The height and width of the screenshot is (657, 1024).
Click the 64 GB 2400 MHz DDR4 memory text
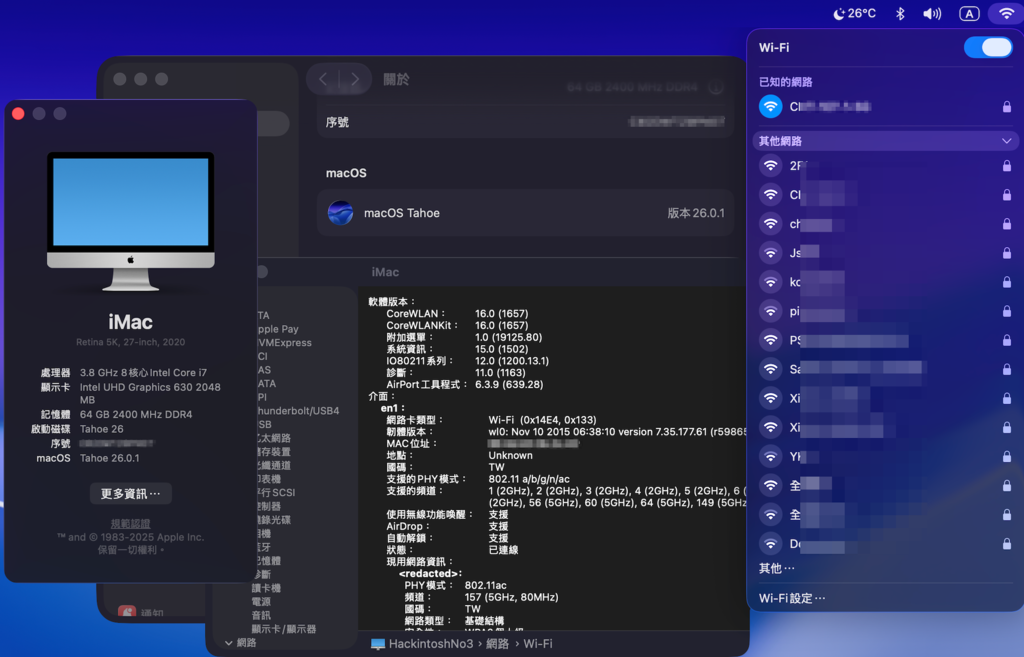pos(136,414)
